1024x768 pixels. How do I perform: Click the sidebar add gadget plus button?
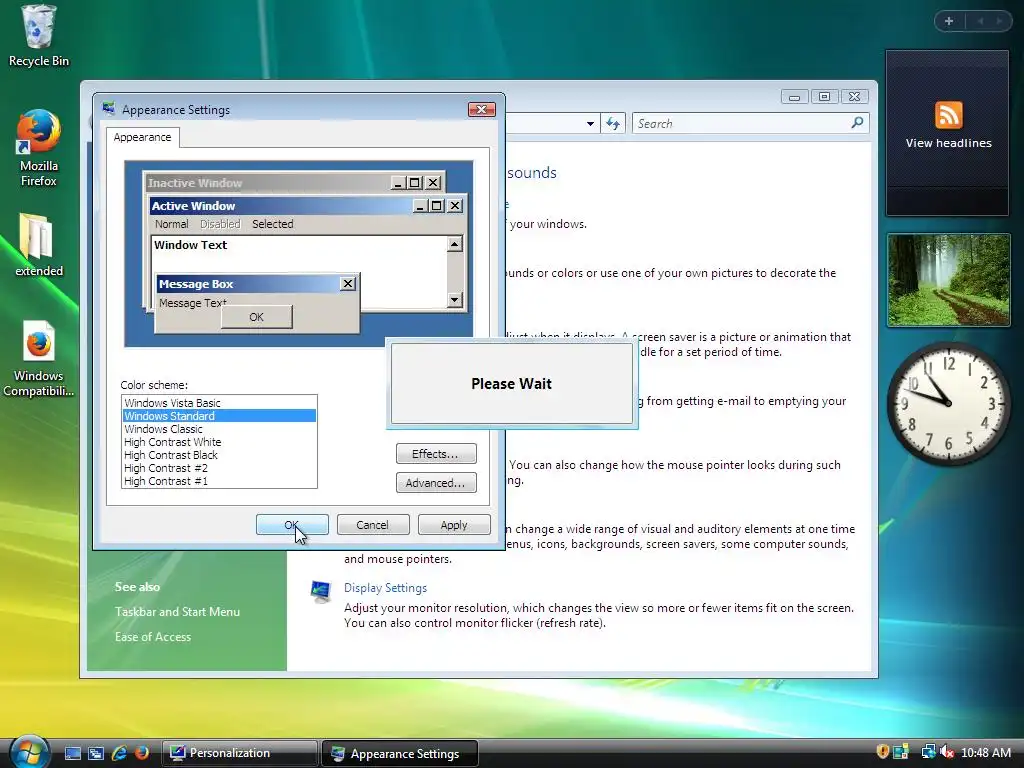949,21
